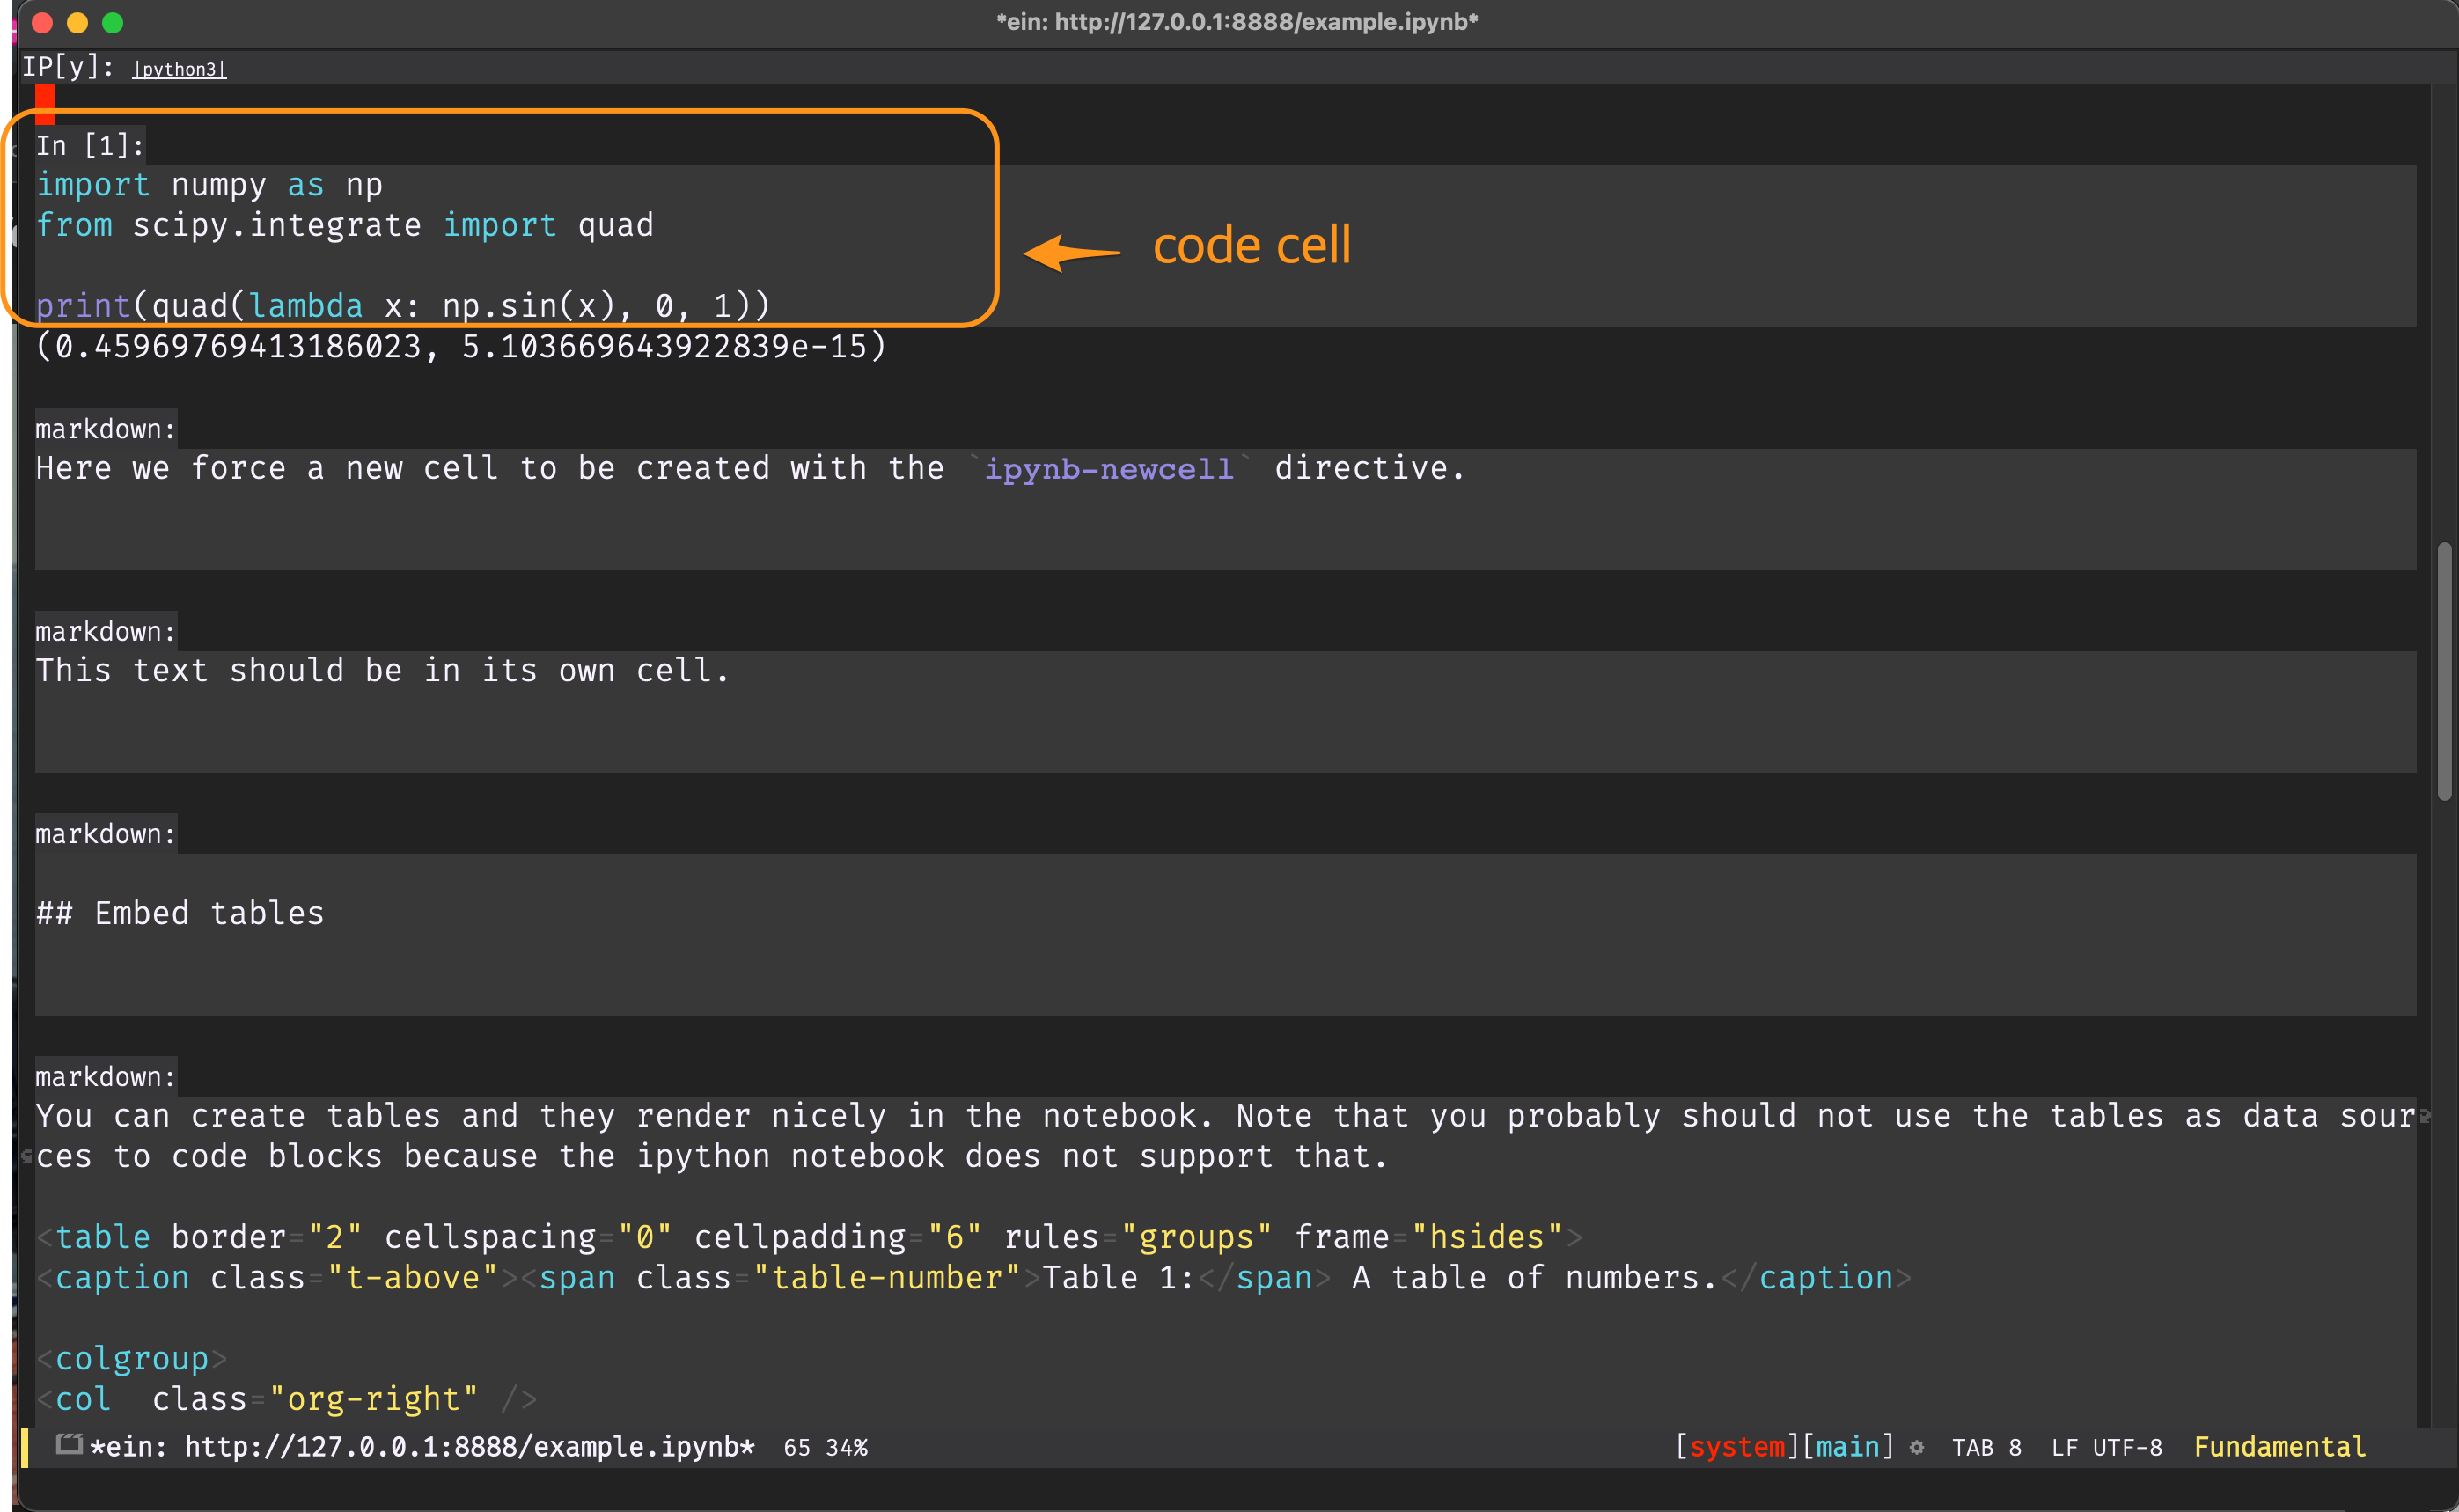Screen dimensions: 2459x1512
Task: Click the line-wrap indicator beside 'ces to code'
Action: click(x=27, y=1157)
